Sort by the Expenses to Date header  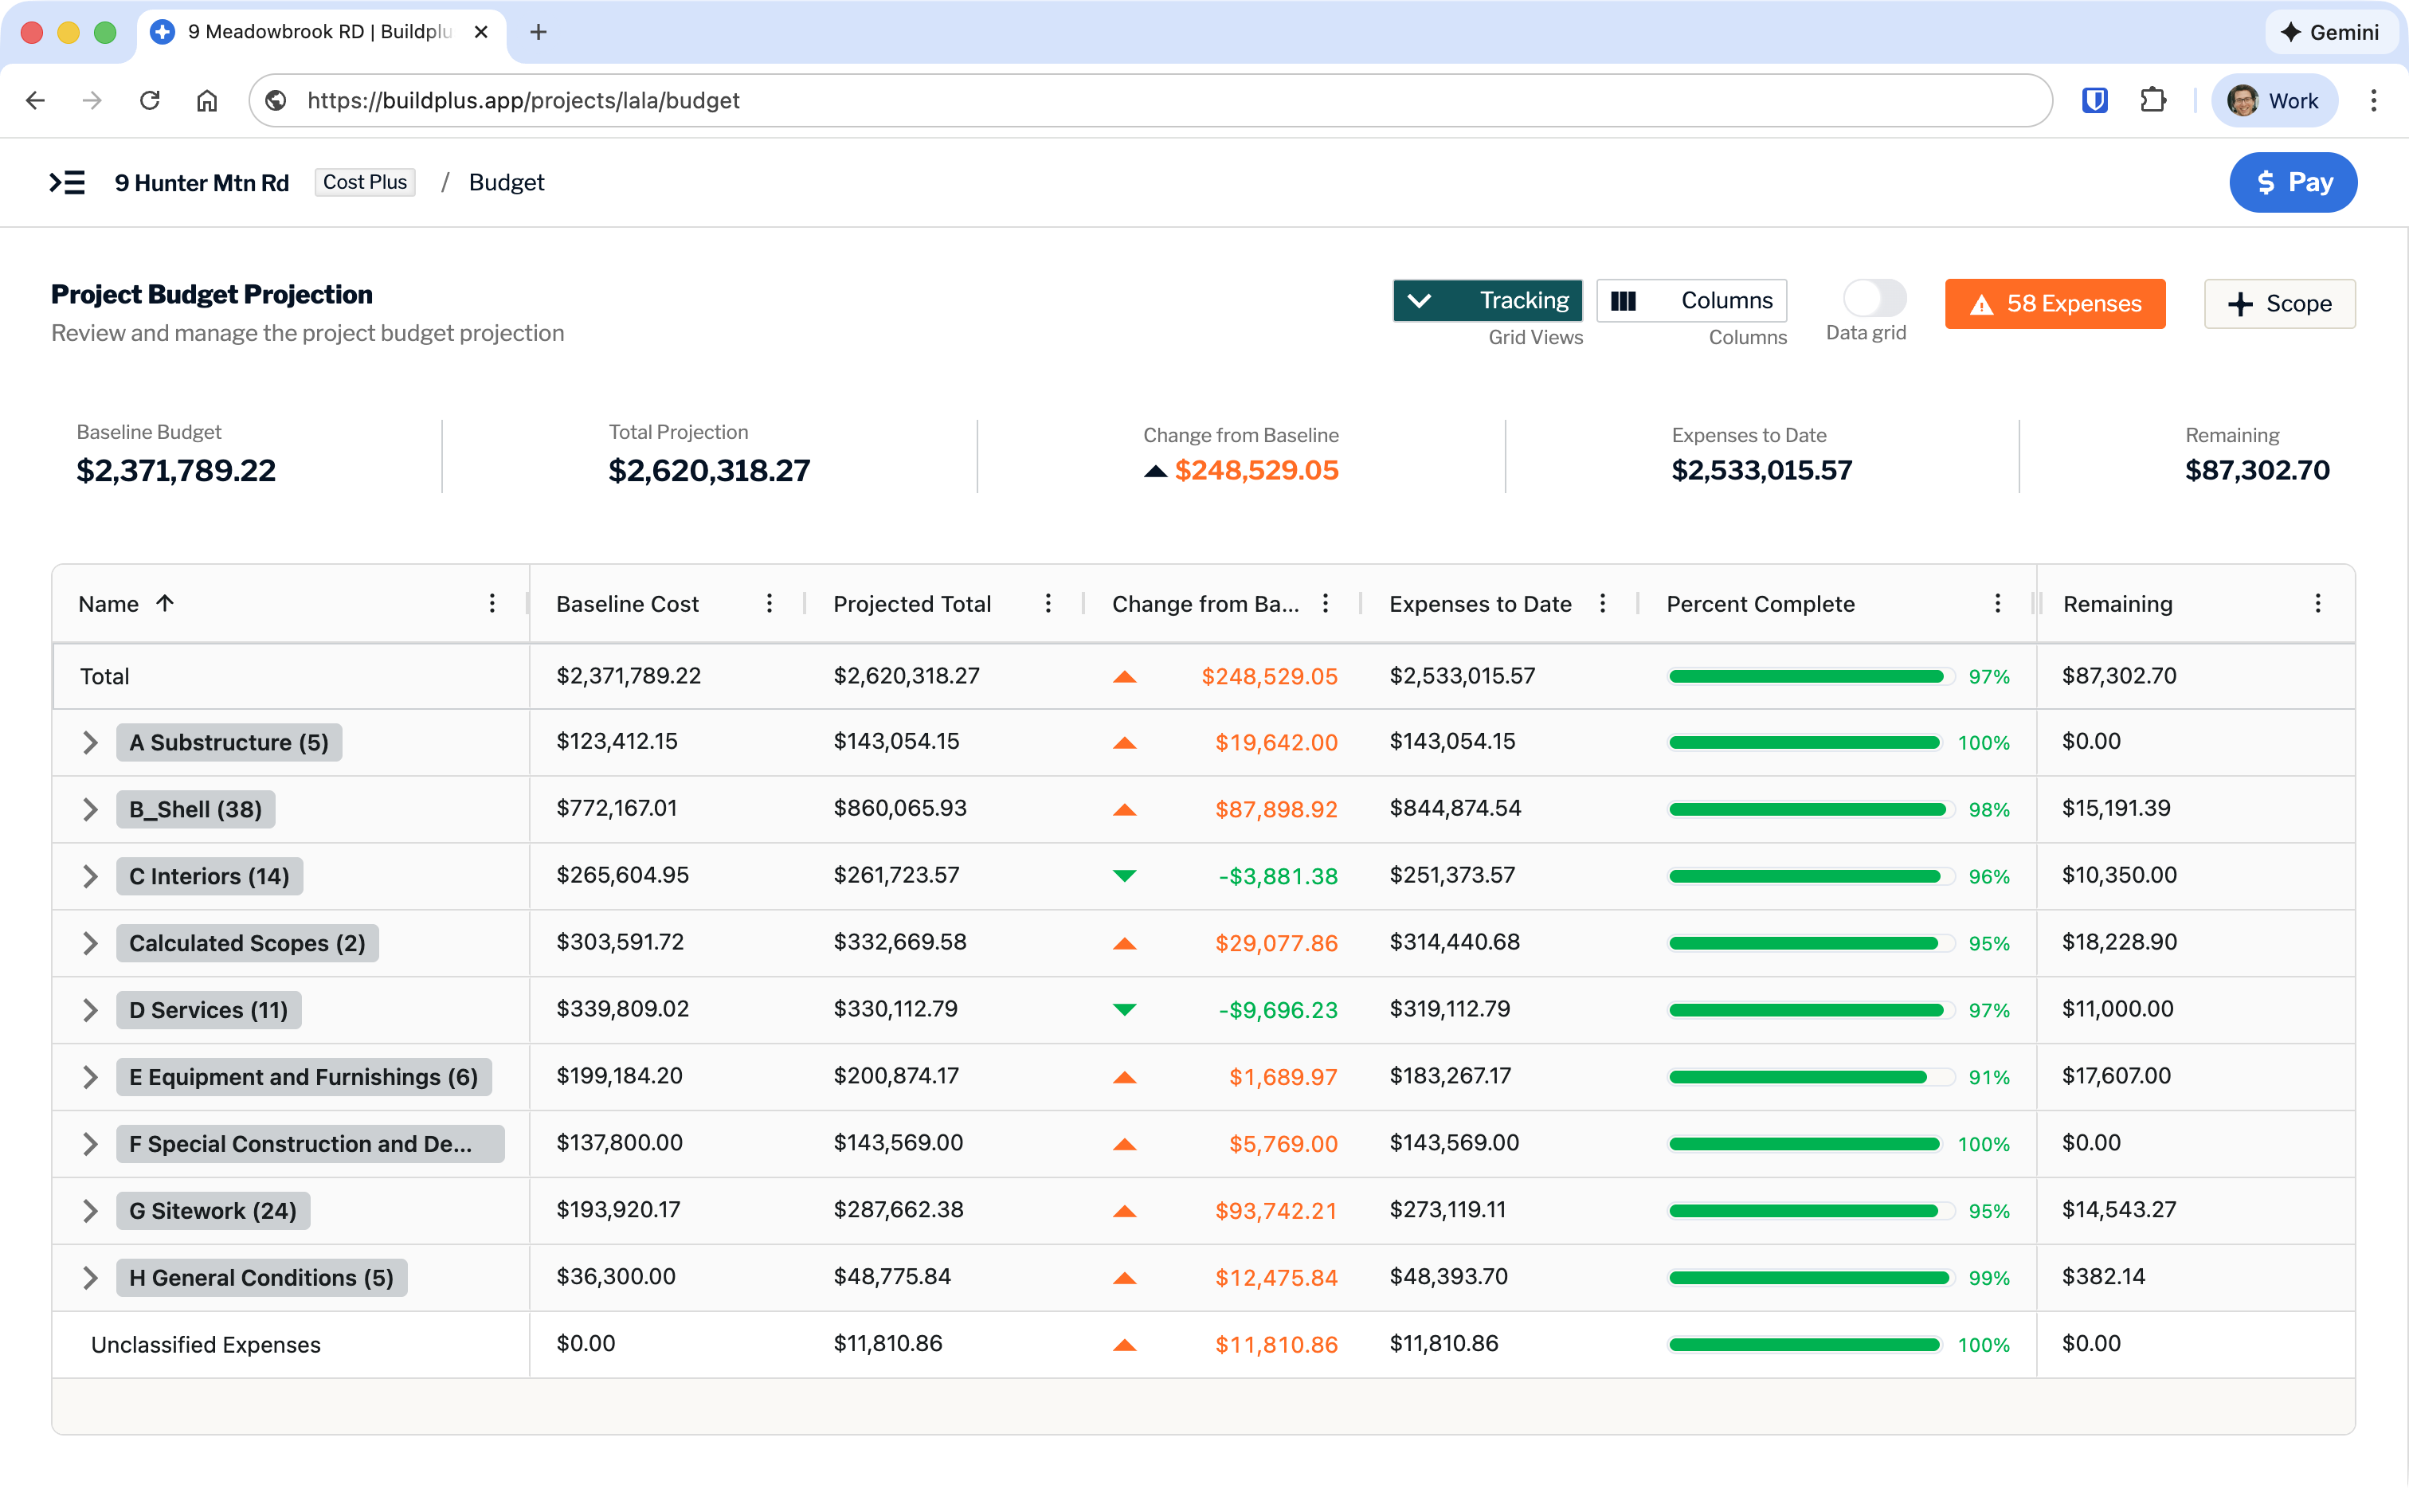(x=1480, y=603)
